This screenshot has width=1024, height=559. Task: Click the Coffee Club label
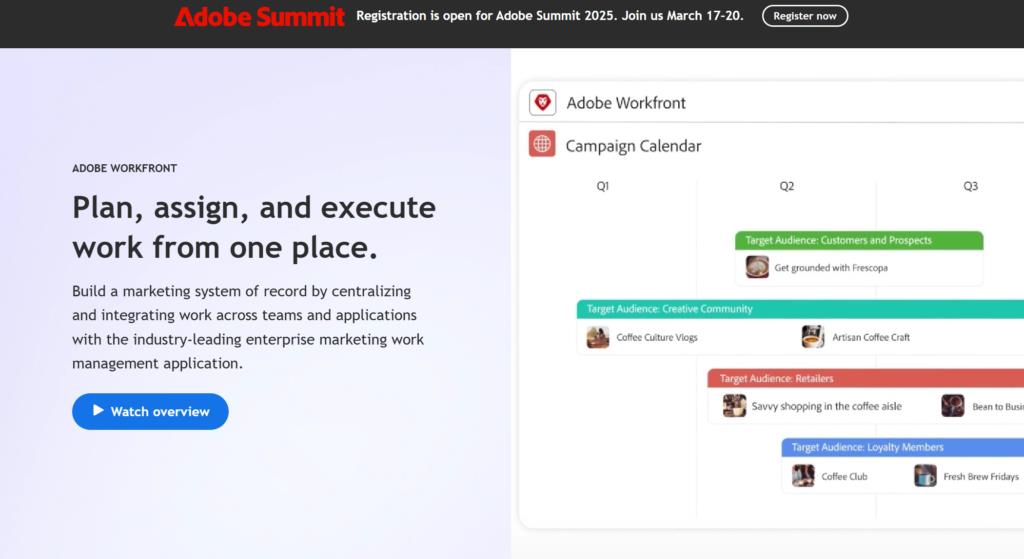coord(844,477)
